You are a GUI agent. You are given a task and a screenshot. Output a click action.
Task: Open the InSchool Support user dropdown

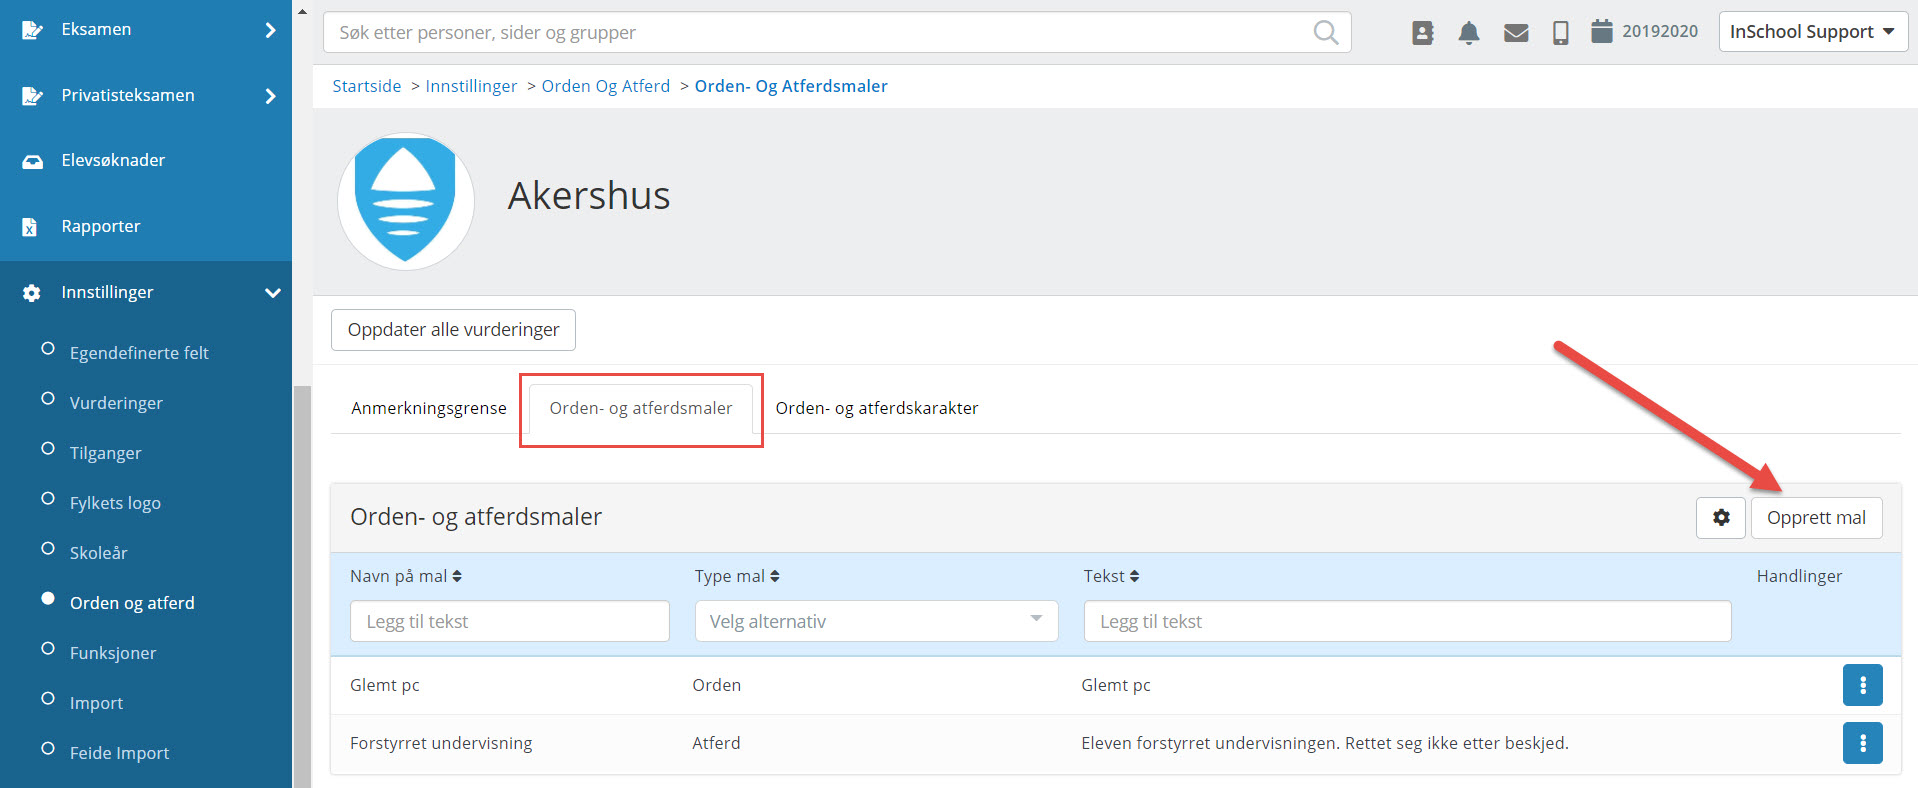[1812, 32]
